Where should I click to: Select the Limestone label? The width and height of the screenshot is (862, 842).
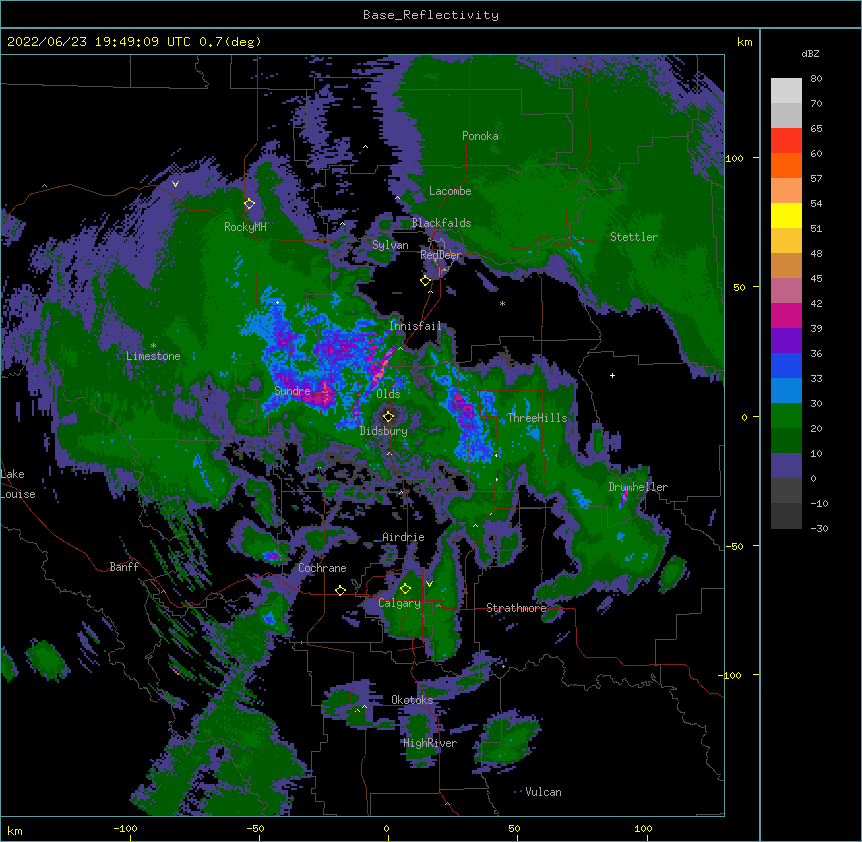point(153,356)
